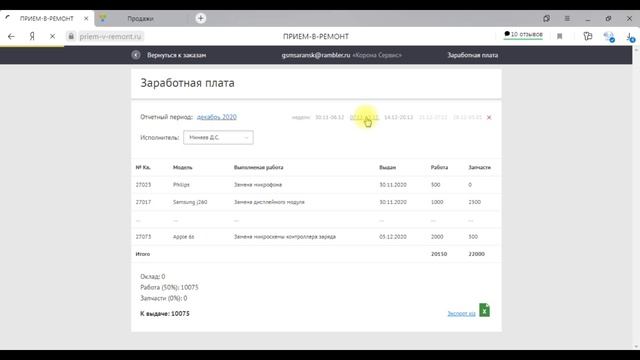This screenshot has width=640, height=360.
Task: Expand the Исполнитель dropdown
Action: pyautogui.click(x=218, y=138)
